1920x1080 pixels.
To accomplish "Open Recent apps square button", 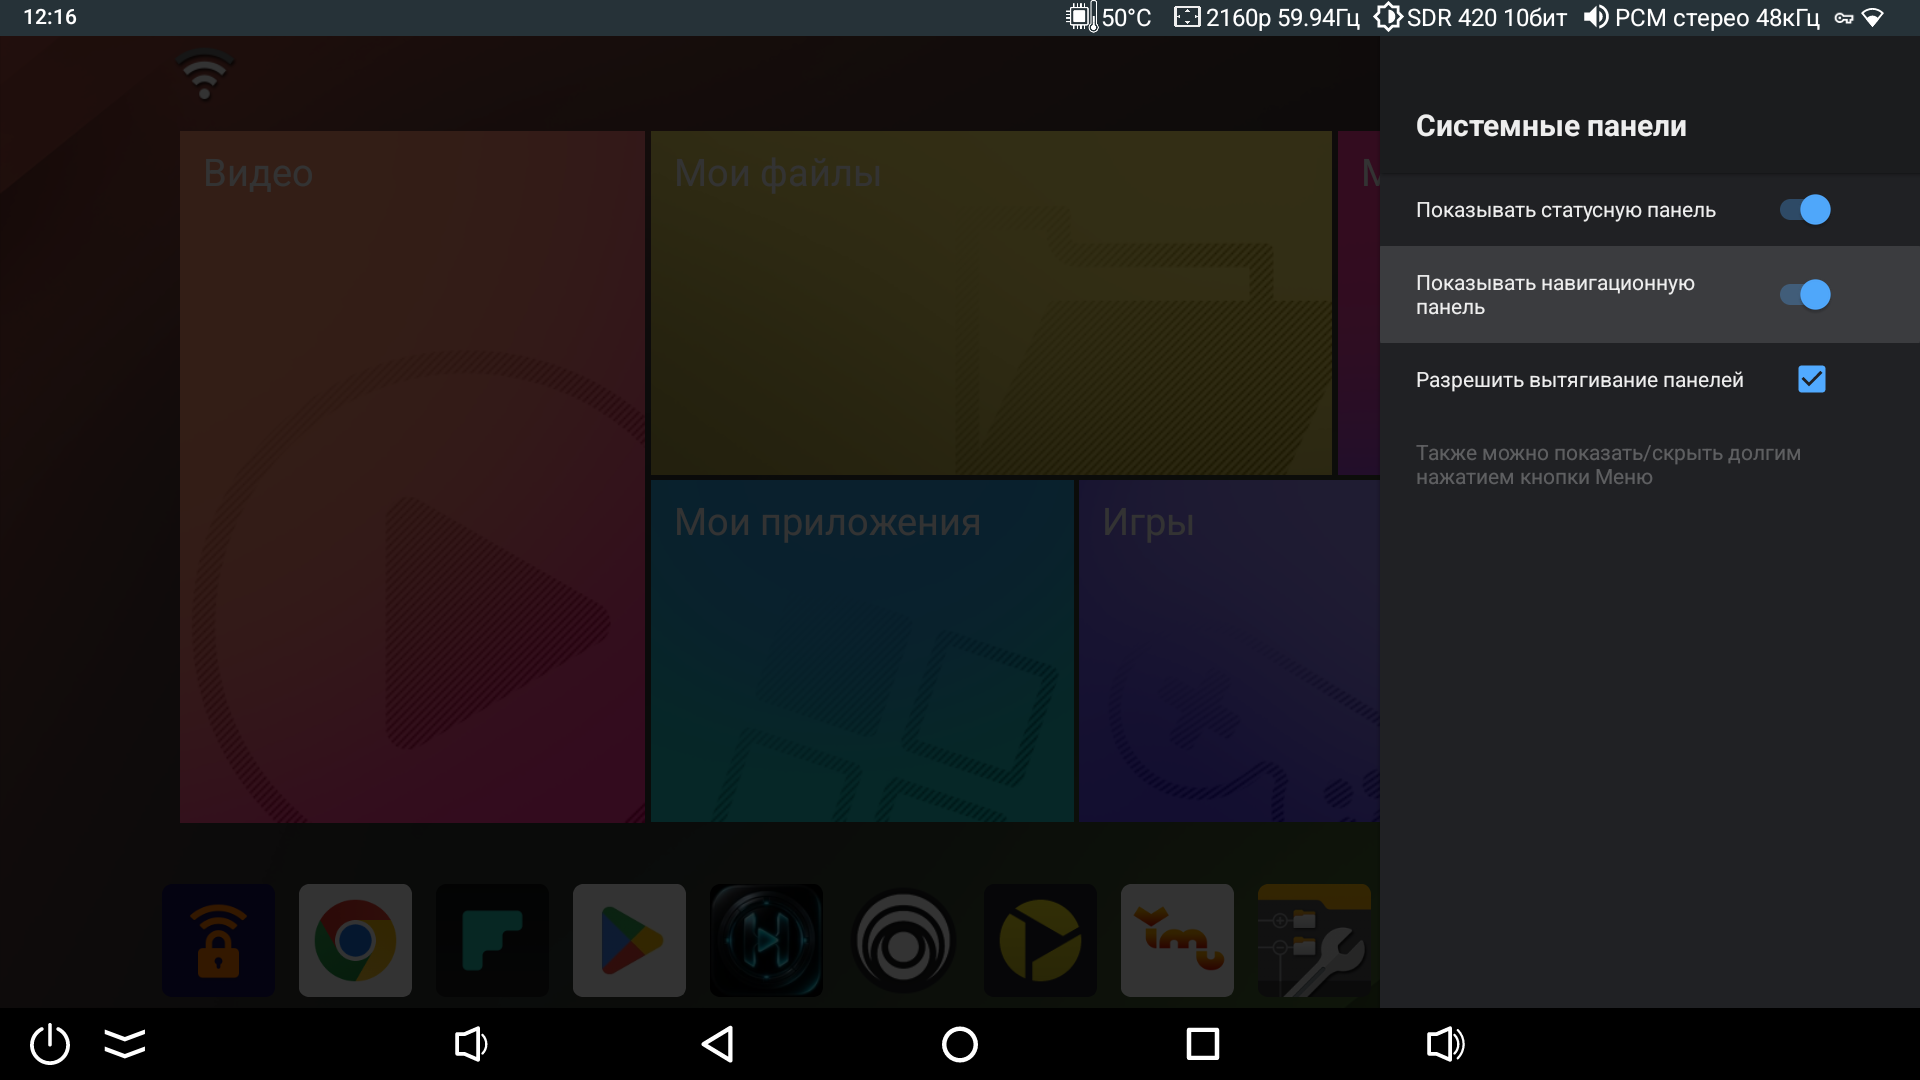I will tap(1202, 1044).
